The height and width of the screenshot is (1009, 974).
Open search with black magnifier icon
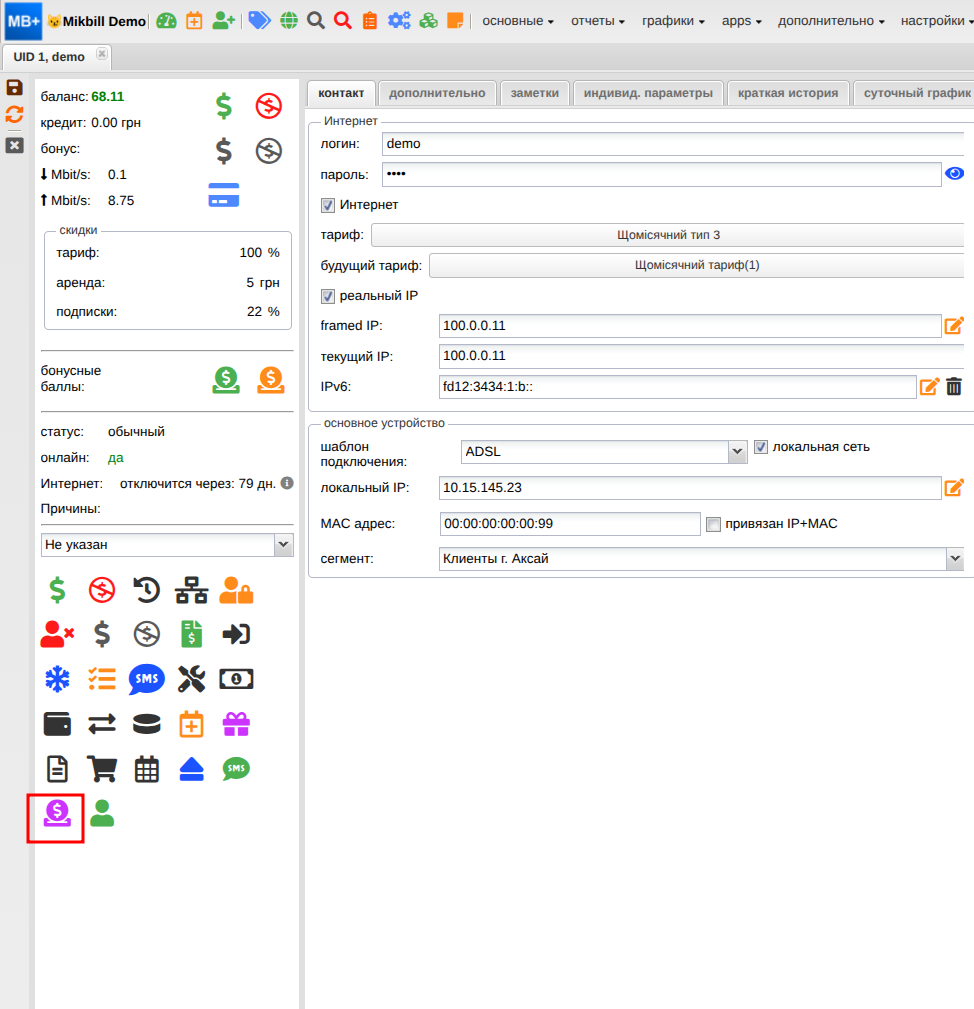315,21
